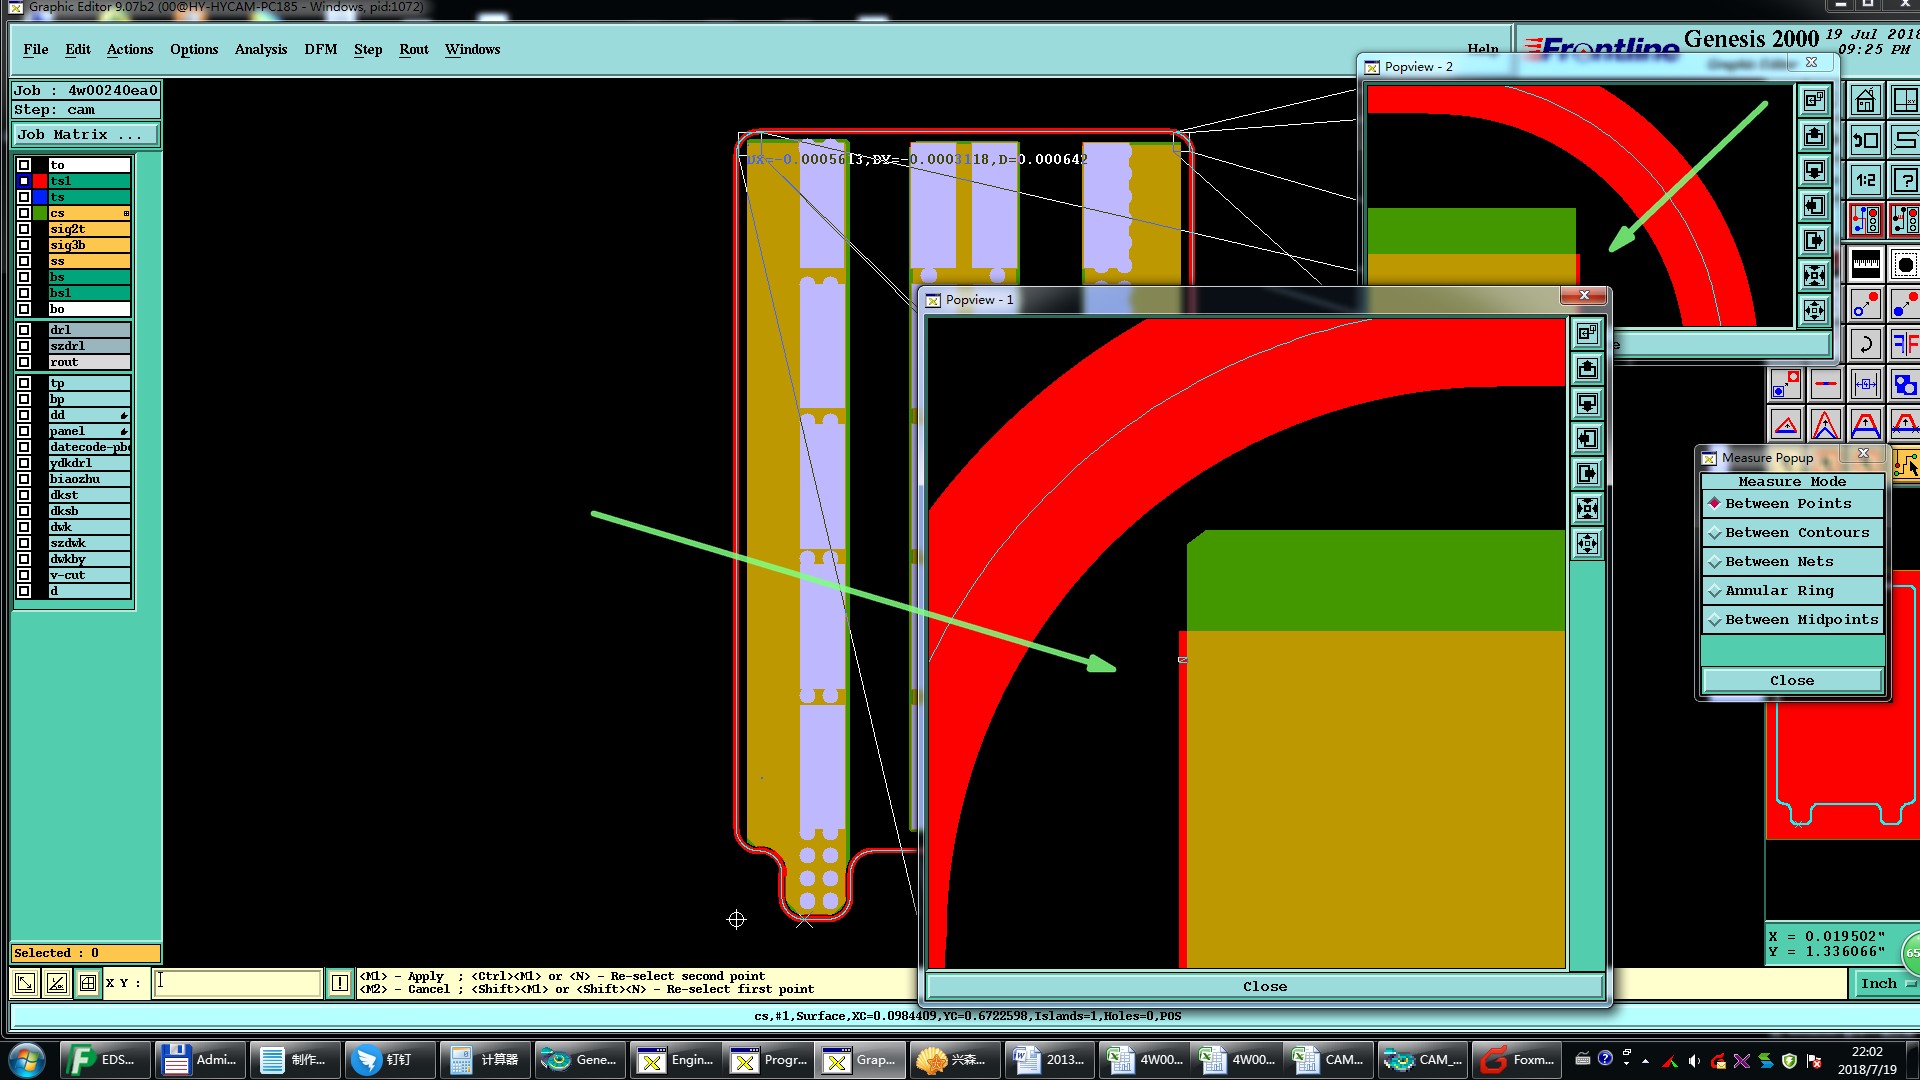This screenshot has width=1920, height=1080.
Task: Click Close in the Measure Popup
Action: click(1792, 680)
